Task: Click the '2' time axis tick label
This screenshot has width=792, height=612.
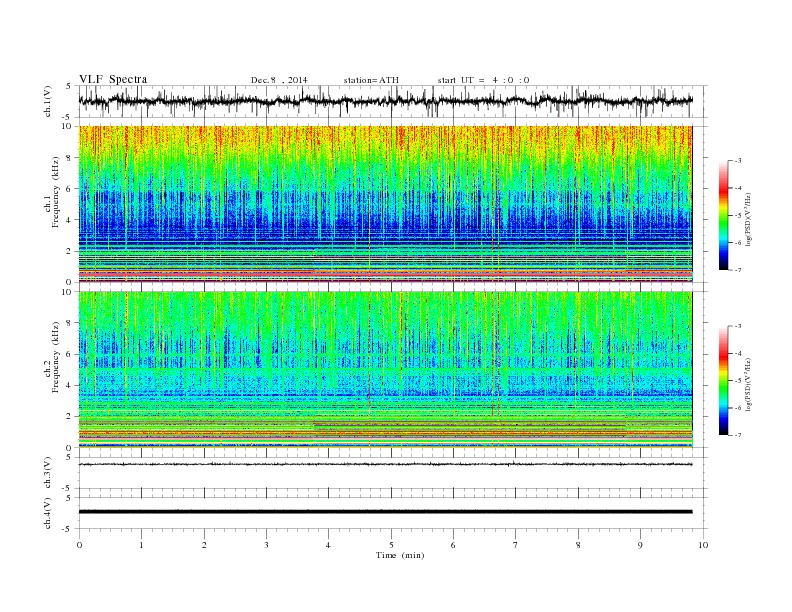Action: tap(204, 545)
